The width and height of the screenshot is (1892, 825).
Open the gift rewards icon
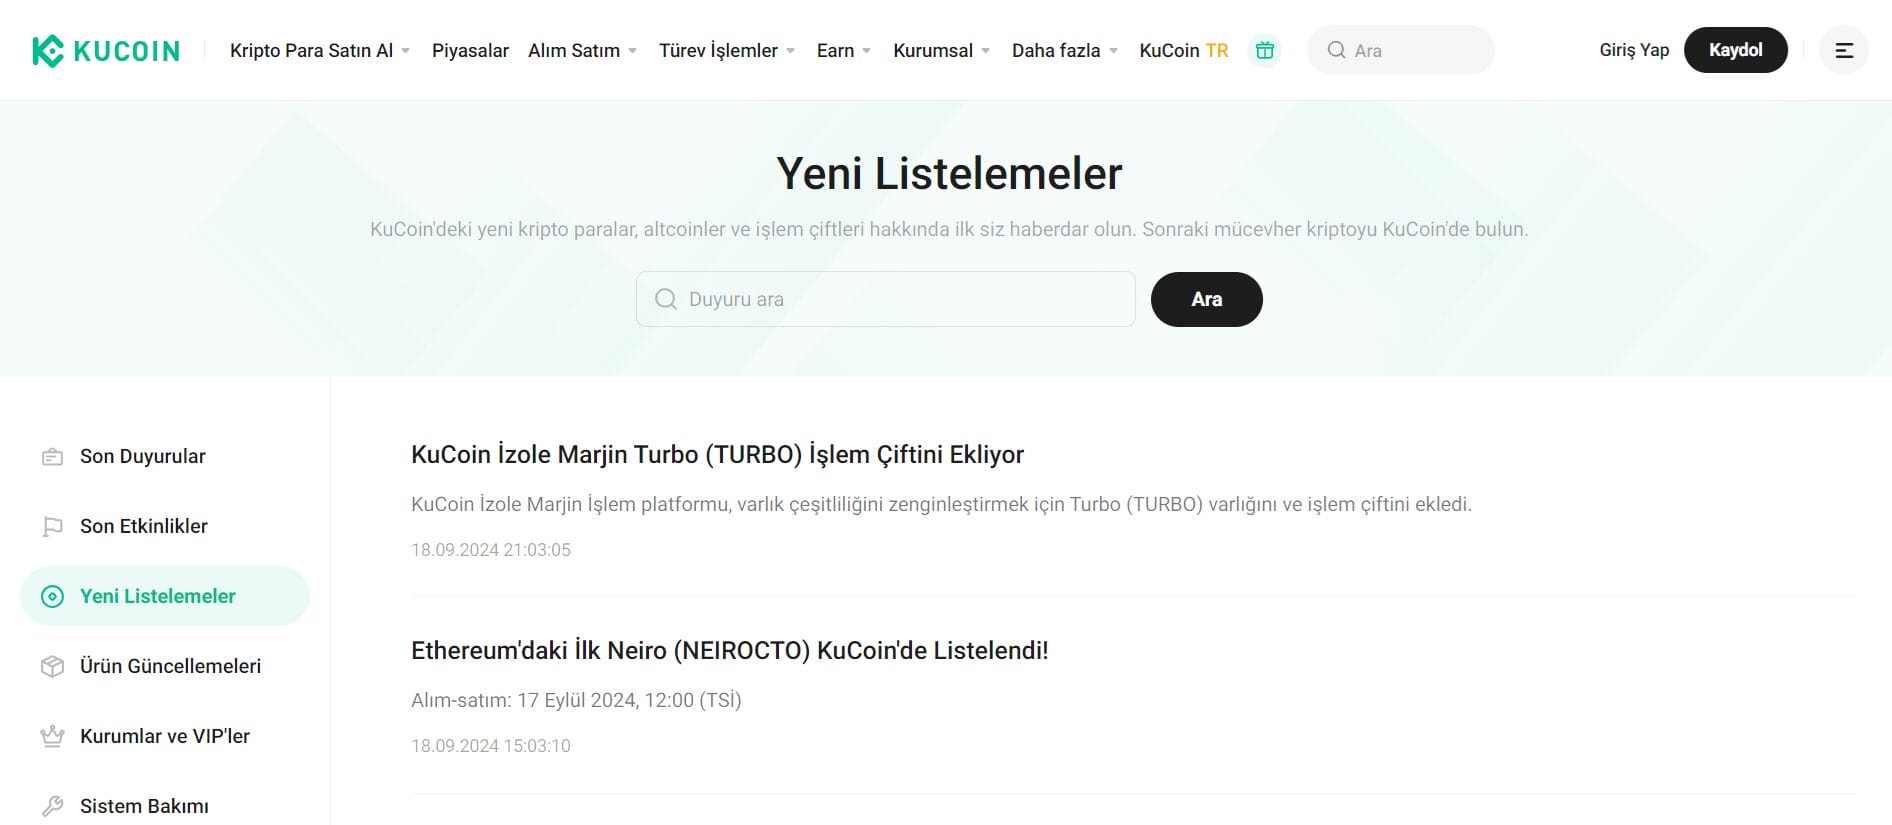tap(1265, 50)
